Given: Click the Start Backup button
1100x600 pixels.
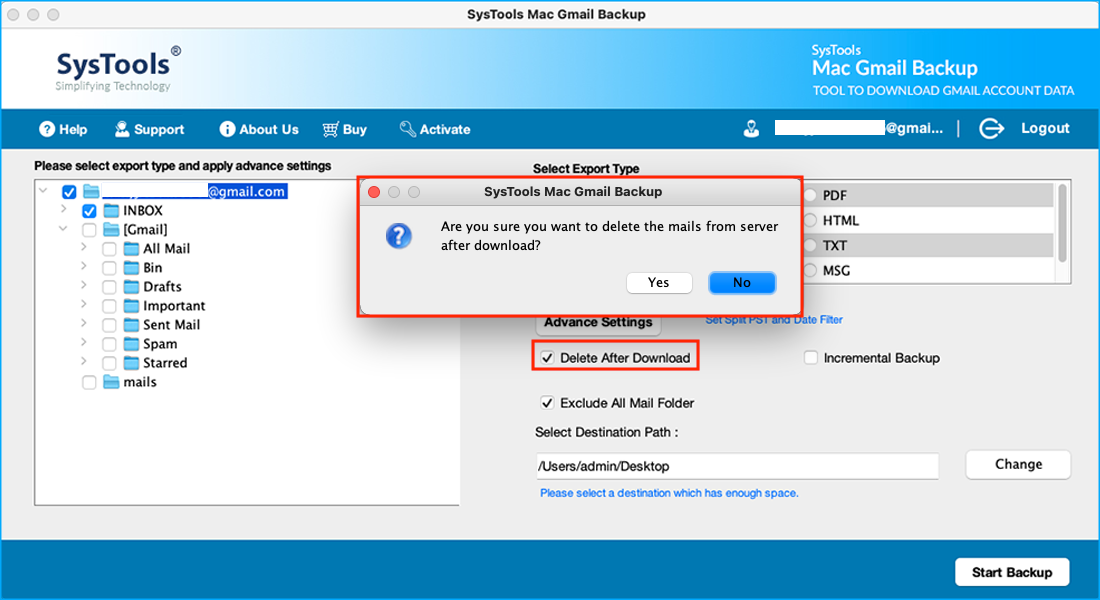Looking at the screenshot, I should (1012, 572).
